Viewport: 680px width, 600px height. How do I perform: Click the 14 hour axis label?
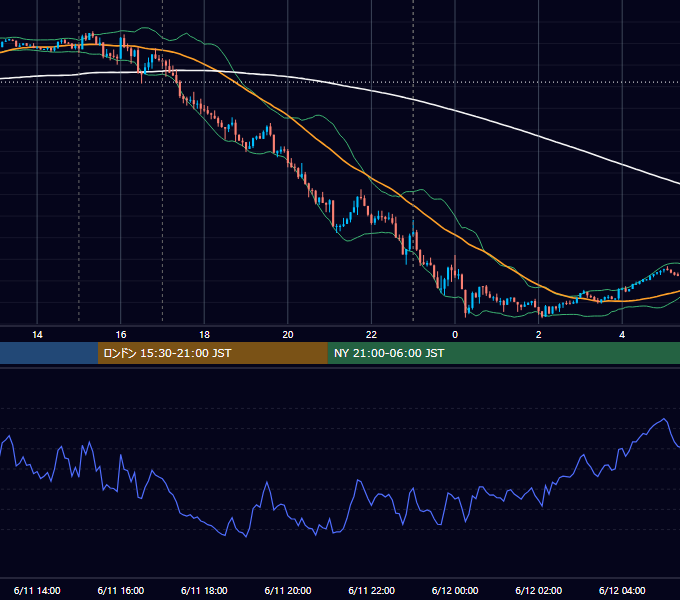coord(37,335)
